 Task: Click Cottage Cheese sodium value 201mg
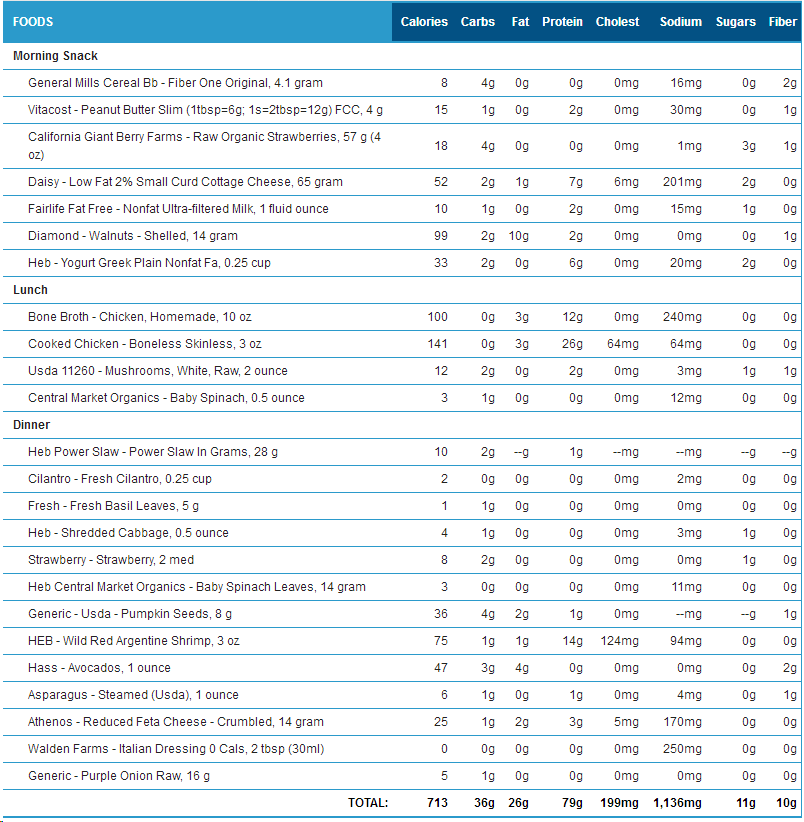[x=682, y=182]
